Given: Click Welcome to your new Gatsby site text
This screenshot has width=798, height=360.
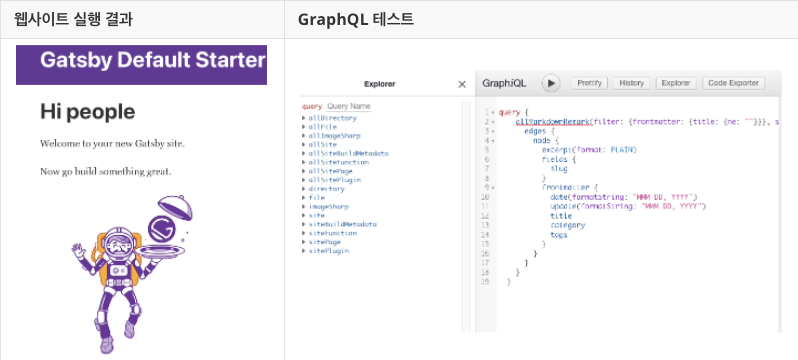Looking at the screenshot, I should coord(112,144).
